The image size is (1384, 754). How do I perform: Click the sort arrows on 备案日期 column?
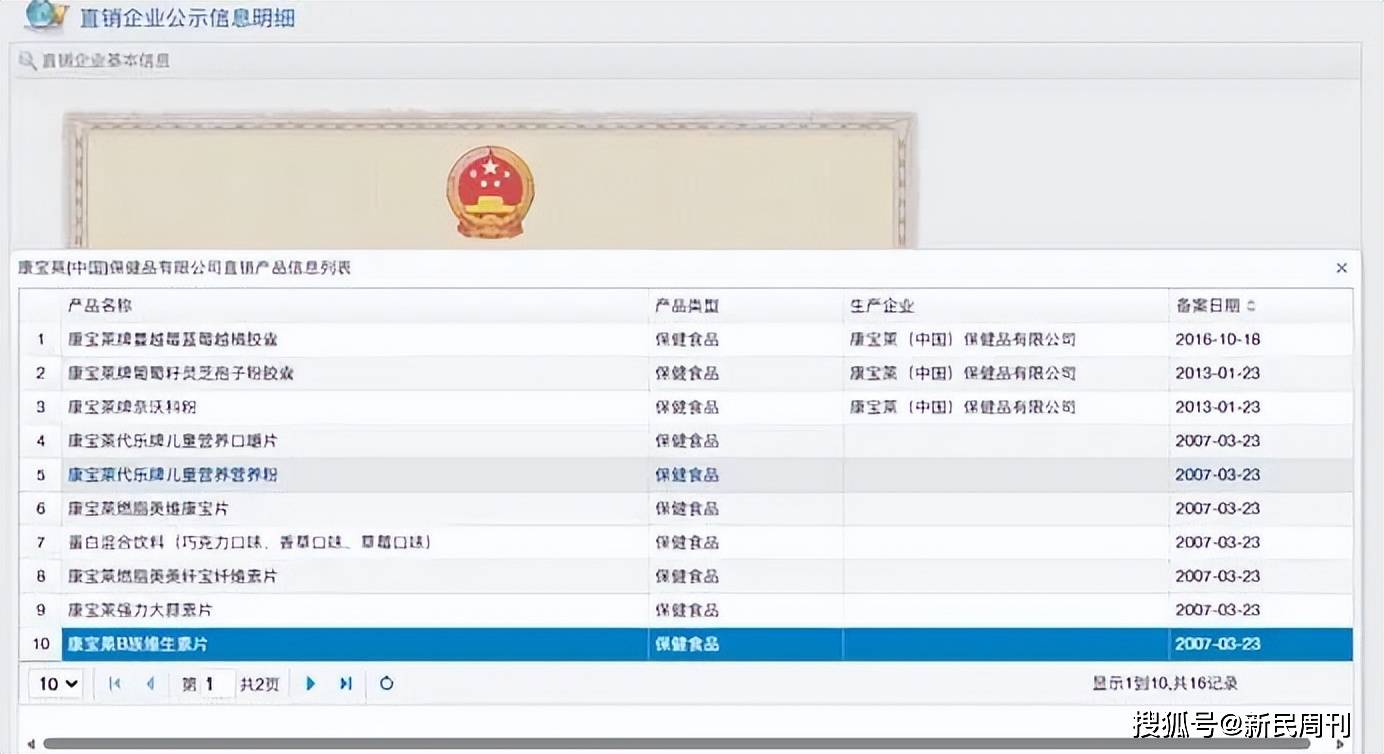pyautogui.click(x=1251, y=306)
